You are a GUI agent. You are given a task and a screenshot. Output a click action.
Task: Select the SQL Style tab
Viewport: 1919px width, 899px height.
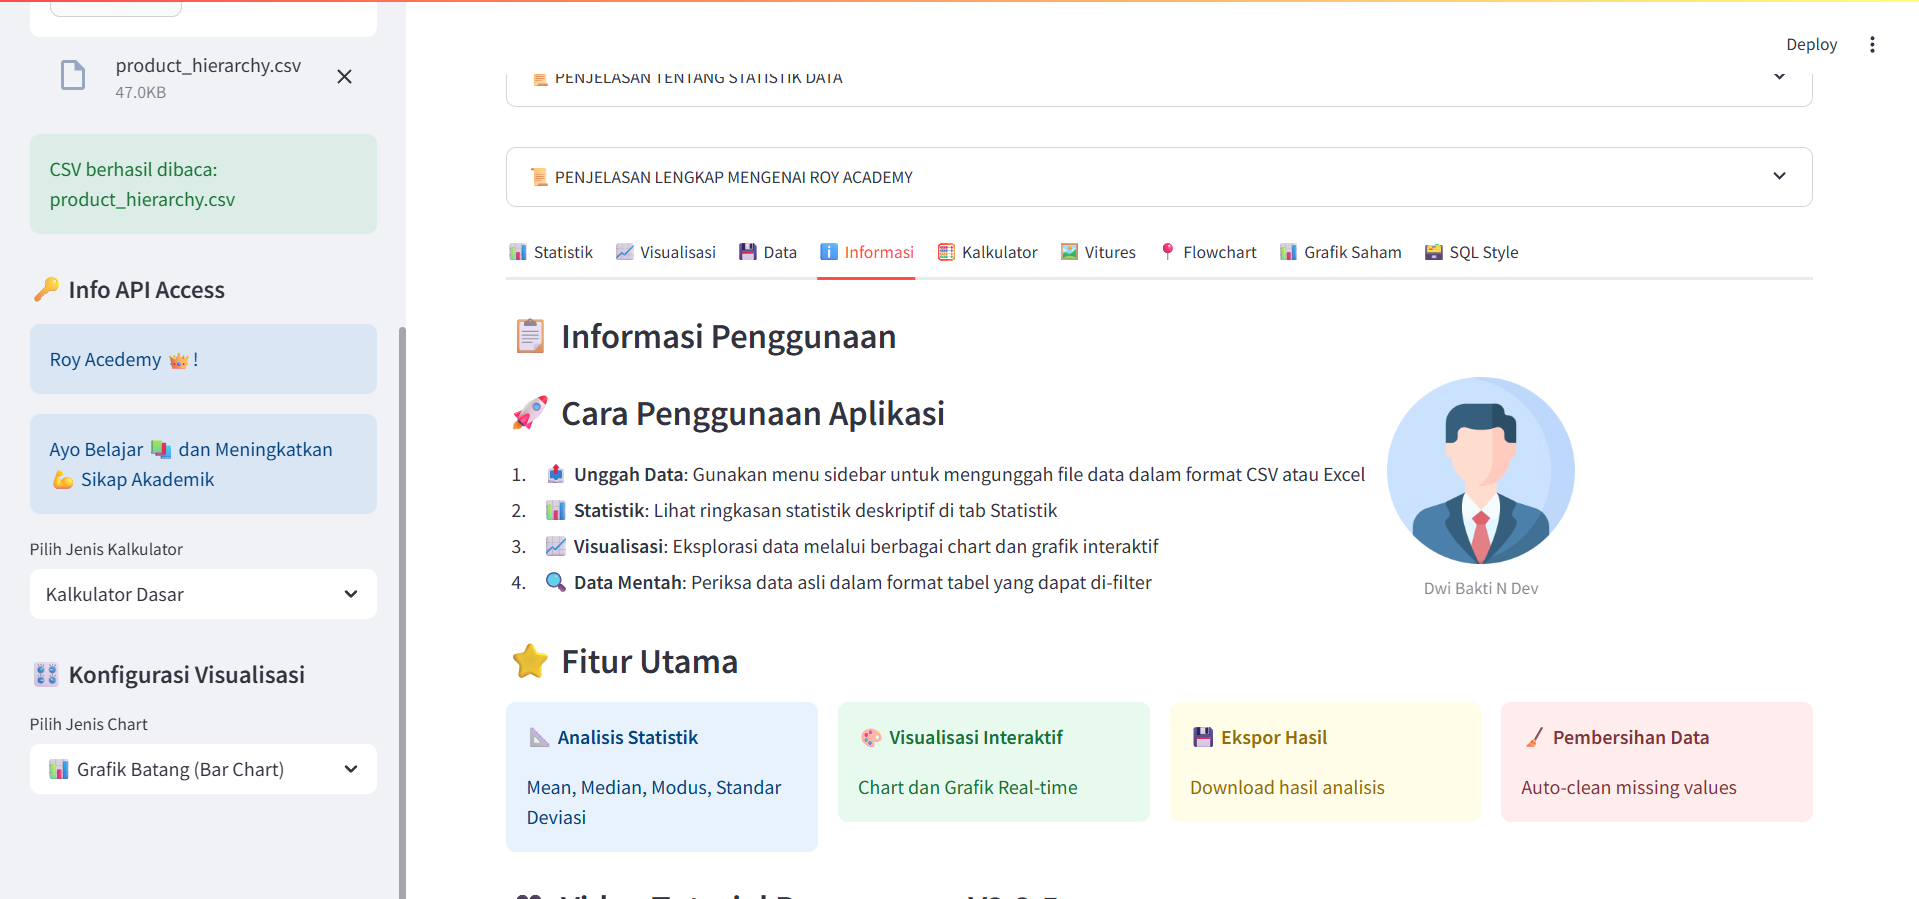1471,252
